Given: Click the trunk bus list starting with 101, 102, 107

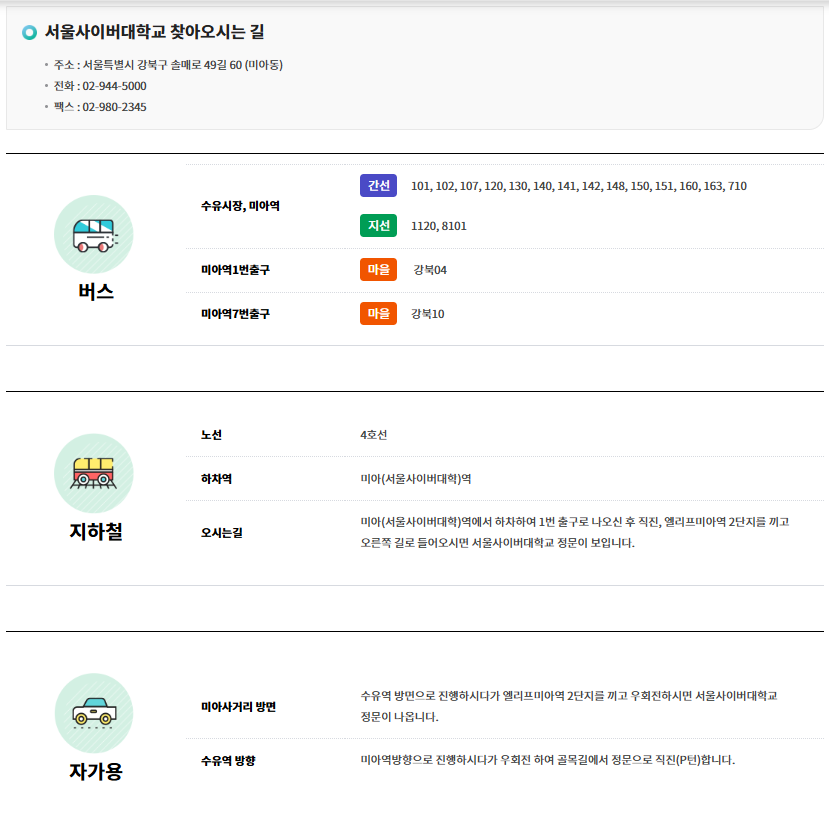Looking at the screenshot, I should click(x=579, y=186).
